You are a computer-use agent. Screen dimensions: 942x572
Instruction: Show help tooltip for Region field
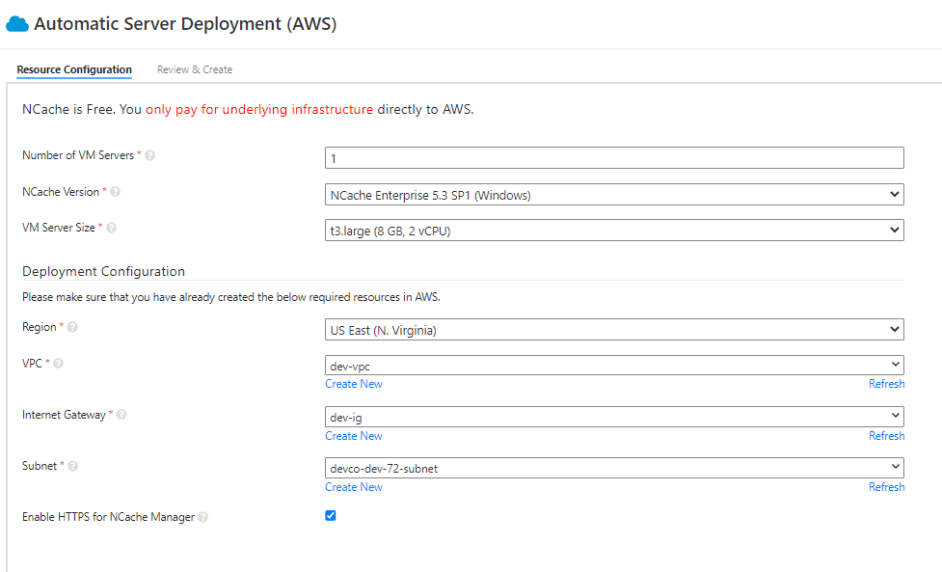click(x=72, y=327)
